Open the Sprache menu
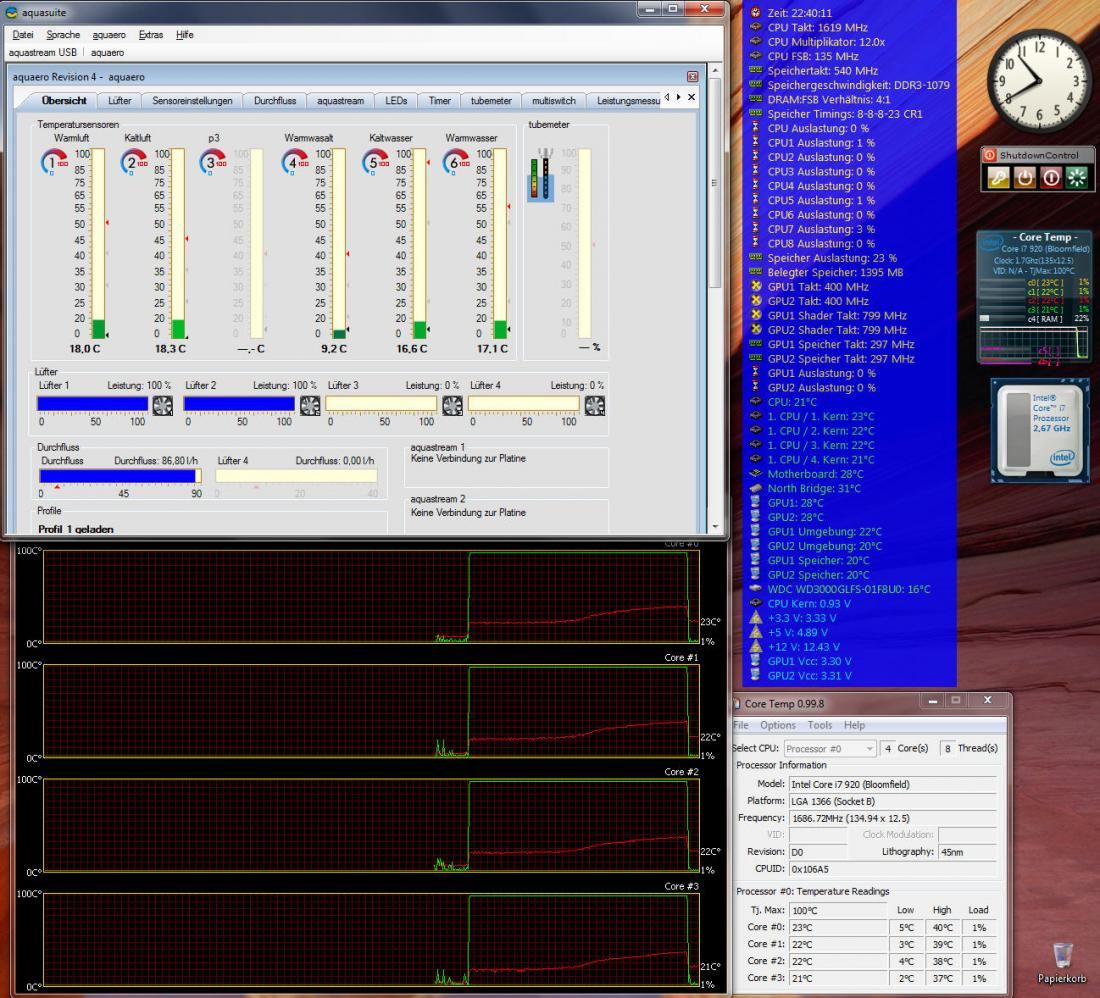 [63, 34]
